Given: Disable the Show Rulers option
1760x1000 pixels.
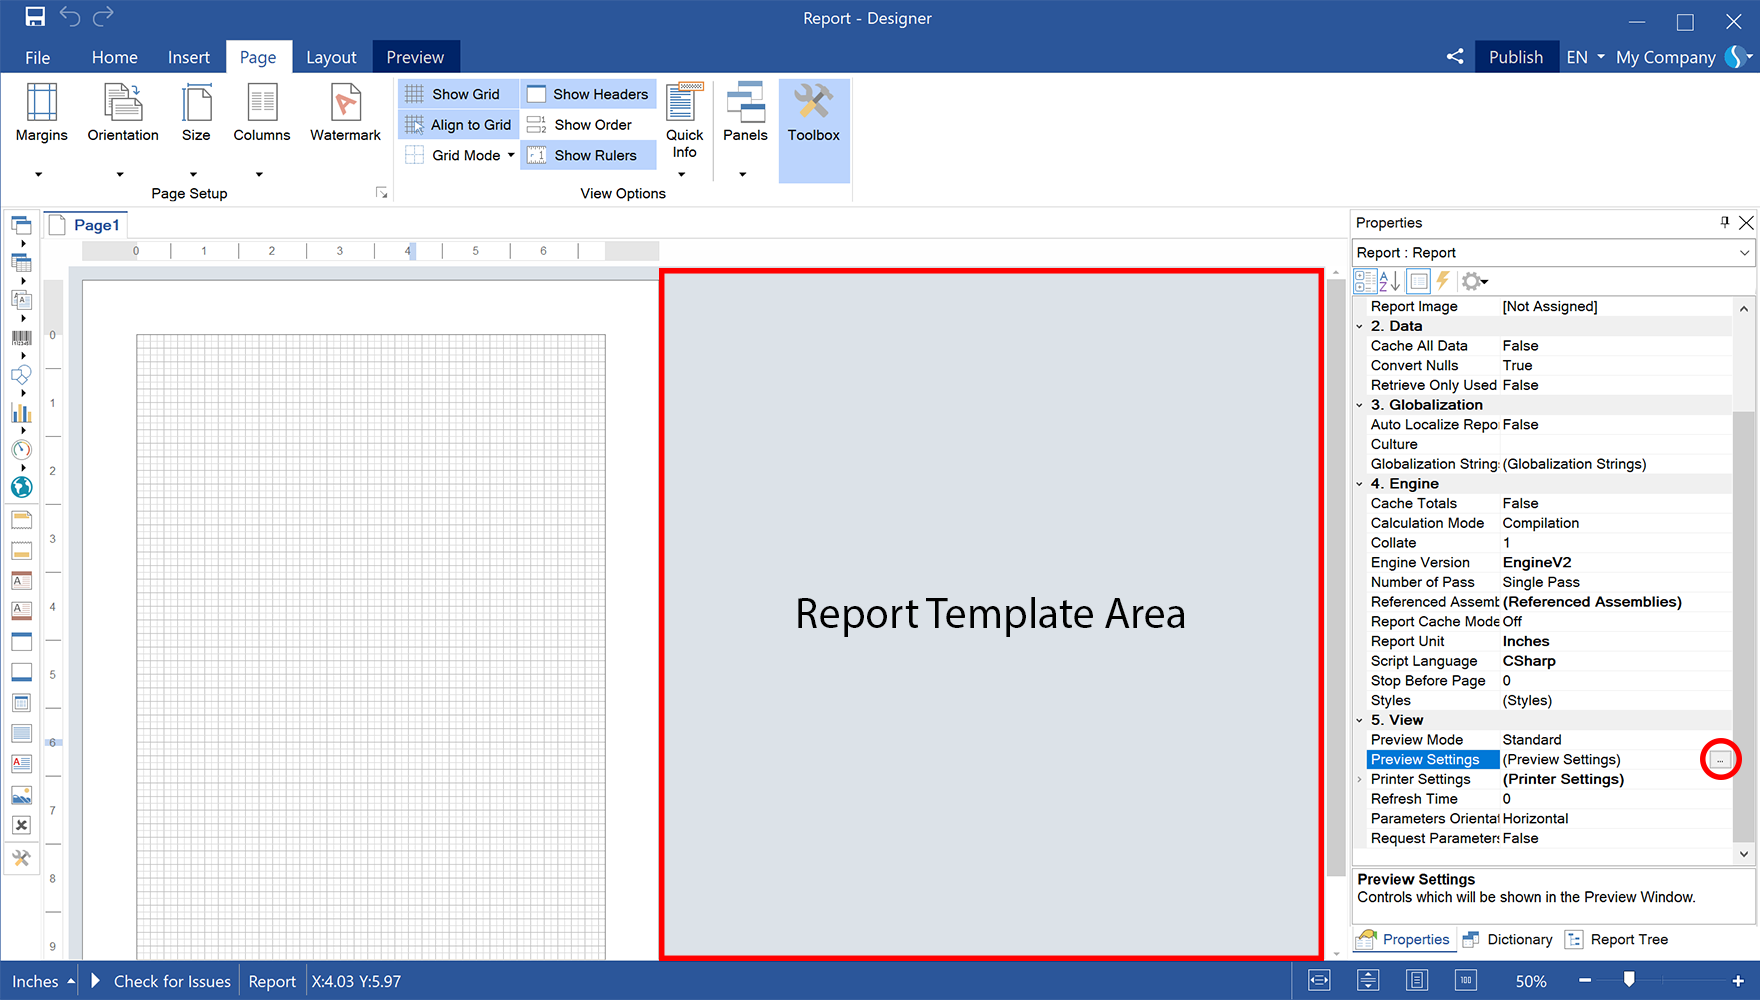Looking at the screenshot, I should (588, 155).
